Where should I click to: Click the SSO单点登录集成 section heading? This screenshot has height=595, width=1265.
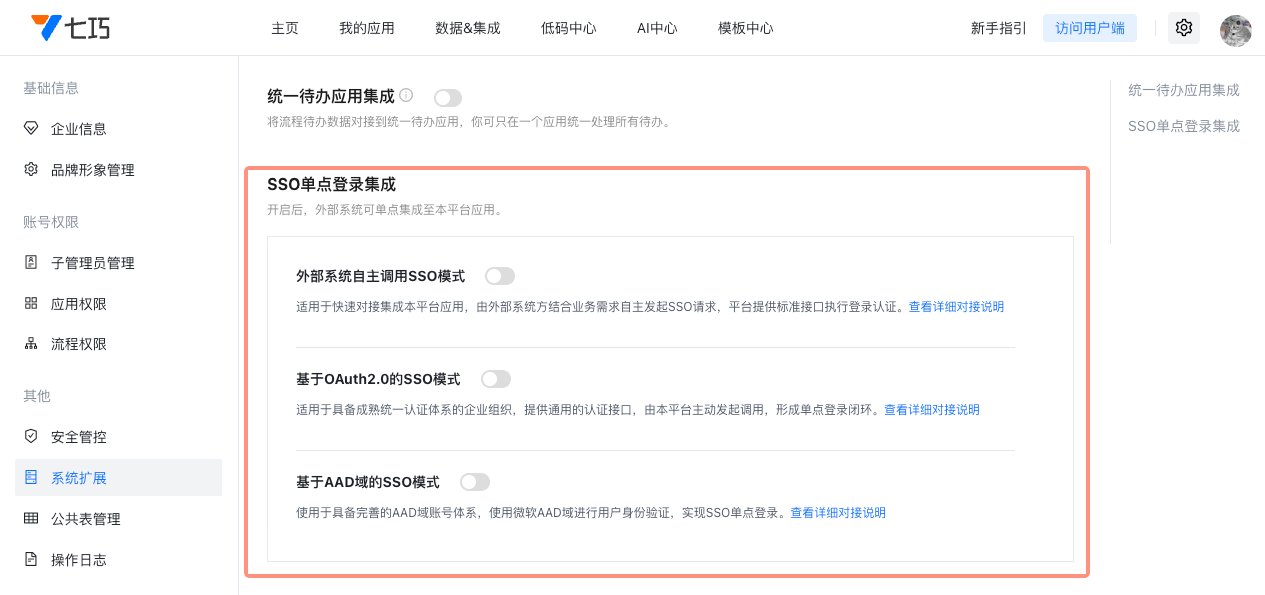331,185
